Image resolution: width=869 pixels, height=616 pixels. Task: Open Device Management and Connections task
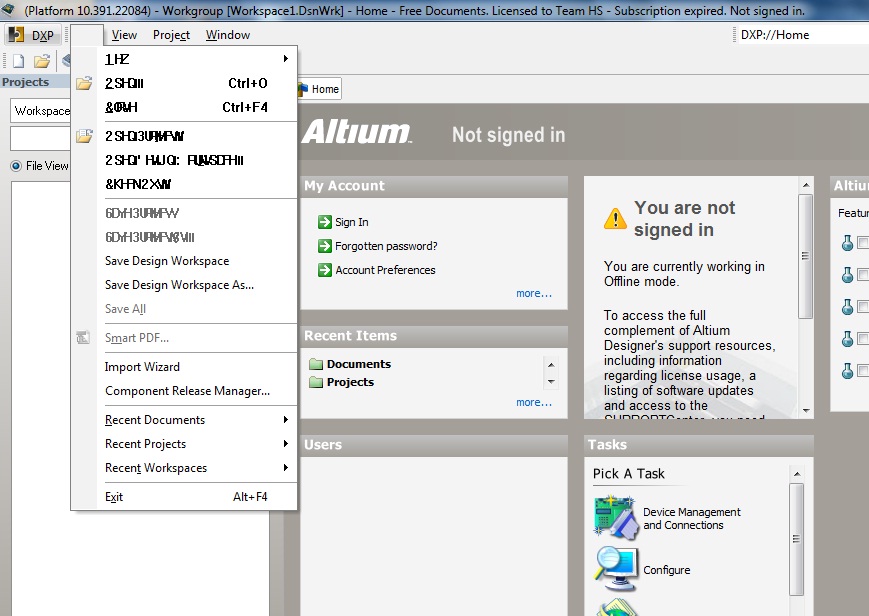click(x=692, y=518)
